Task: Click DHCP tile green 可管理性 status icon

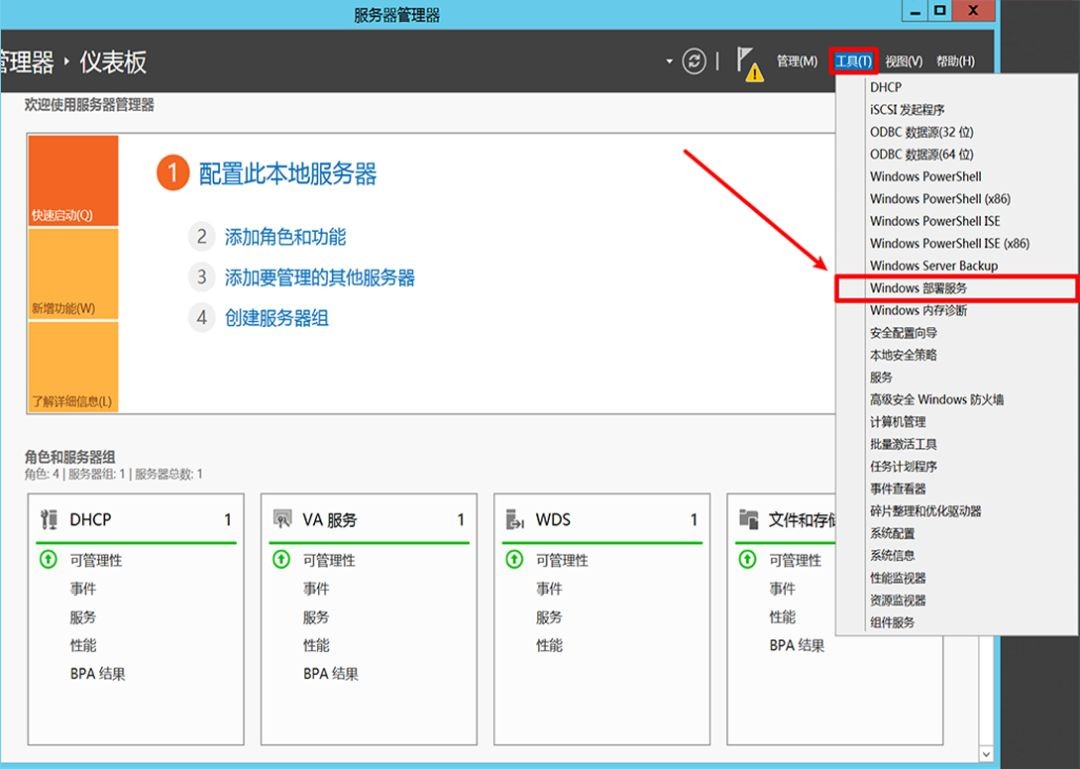Action: coord(47,560)
